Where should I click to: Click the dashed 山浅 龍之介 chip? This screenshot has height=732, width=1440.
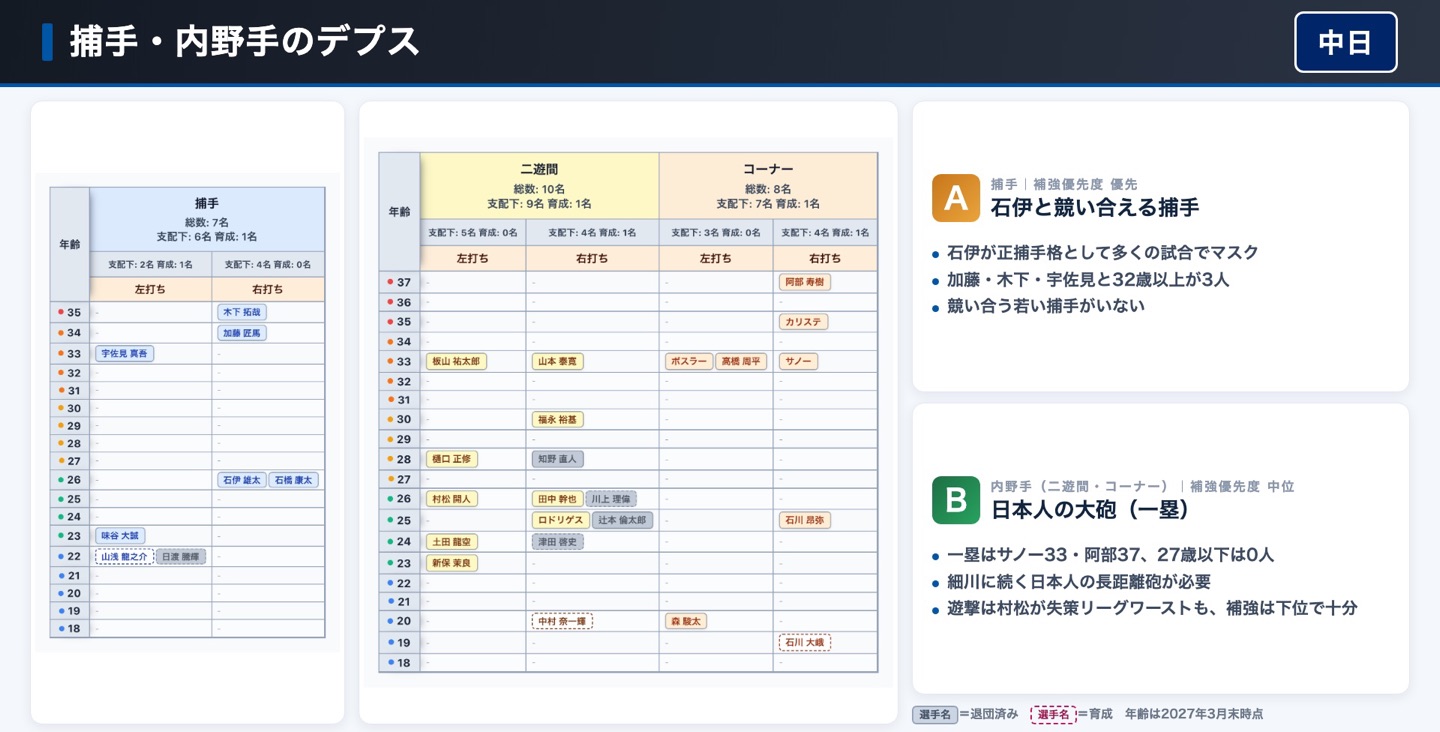124,556
